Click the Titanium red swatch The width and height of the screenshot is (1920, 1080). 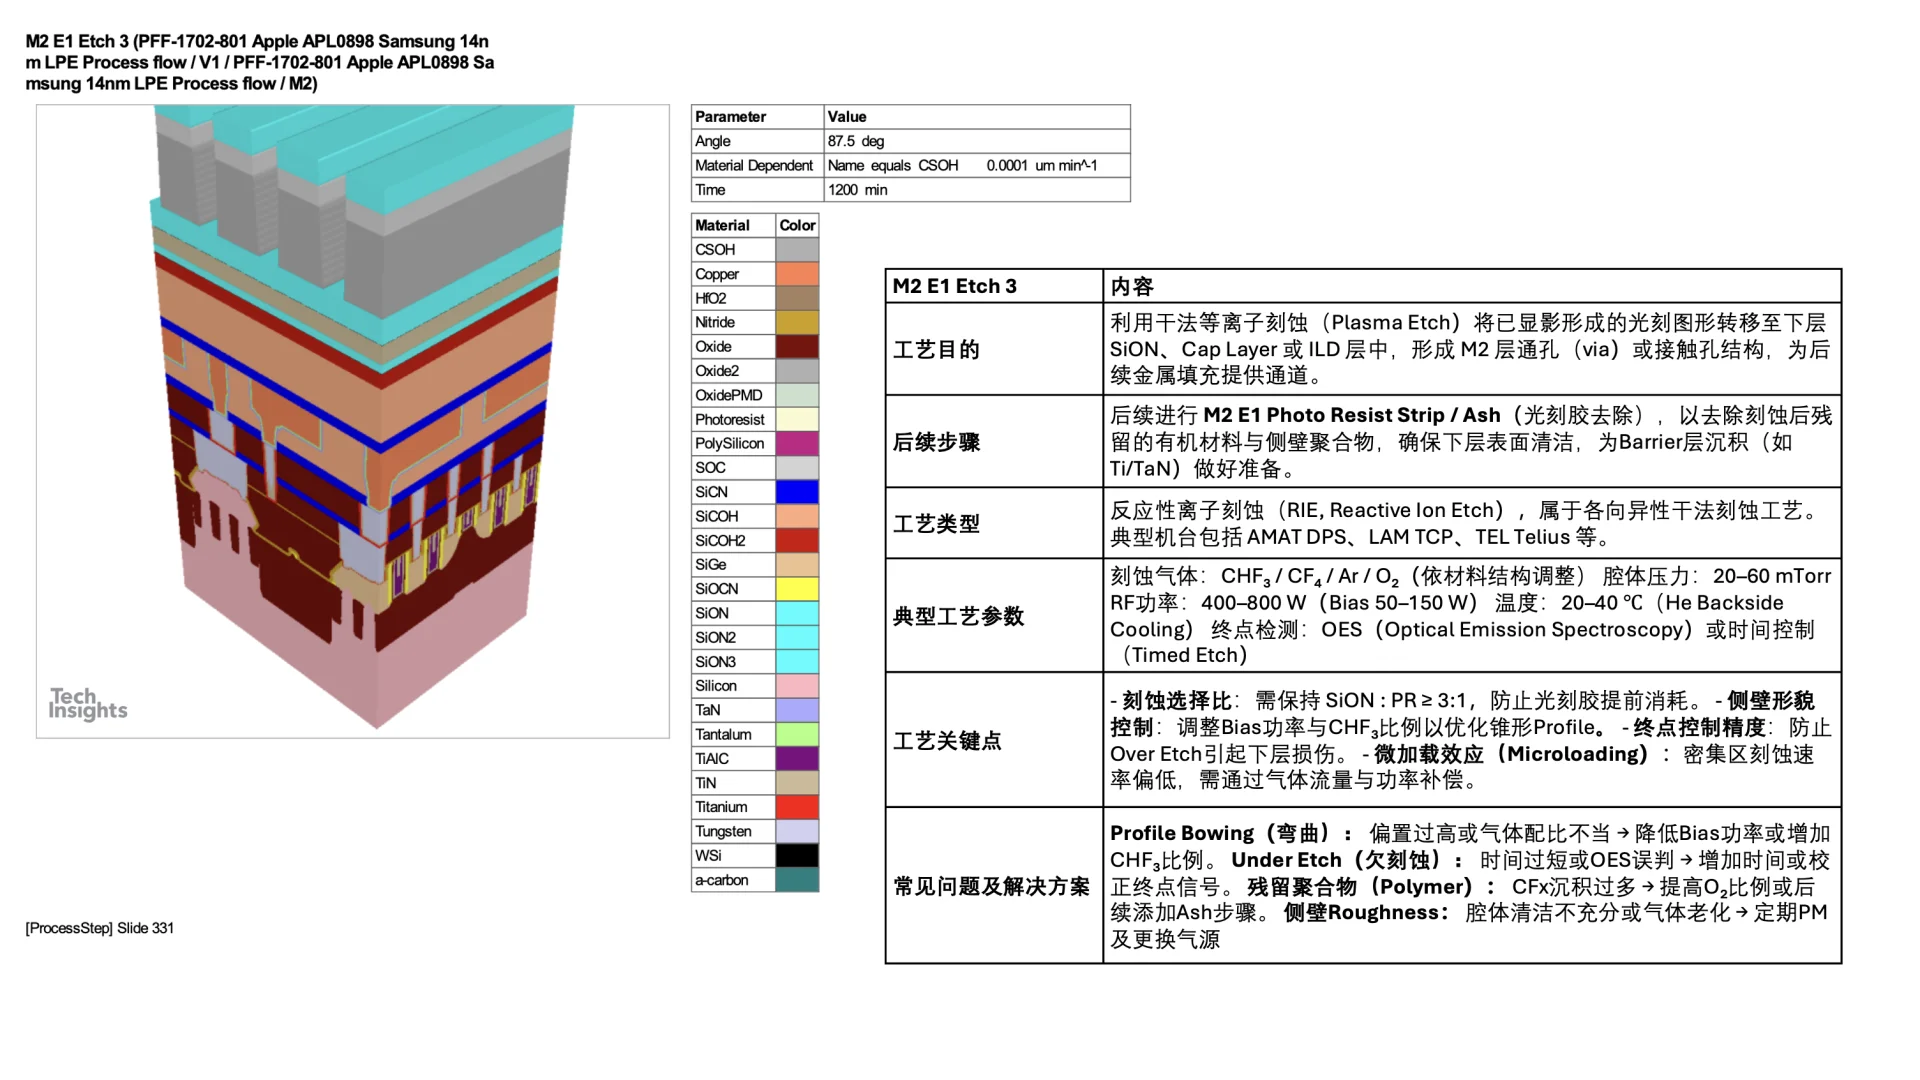(797, 806)
